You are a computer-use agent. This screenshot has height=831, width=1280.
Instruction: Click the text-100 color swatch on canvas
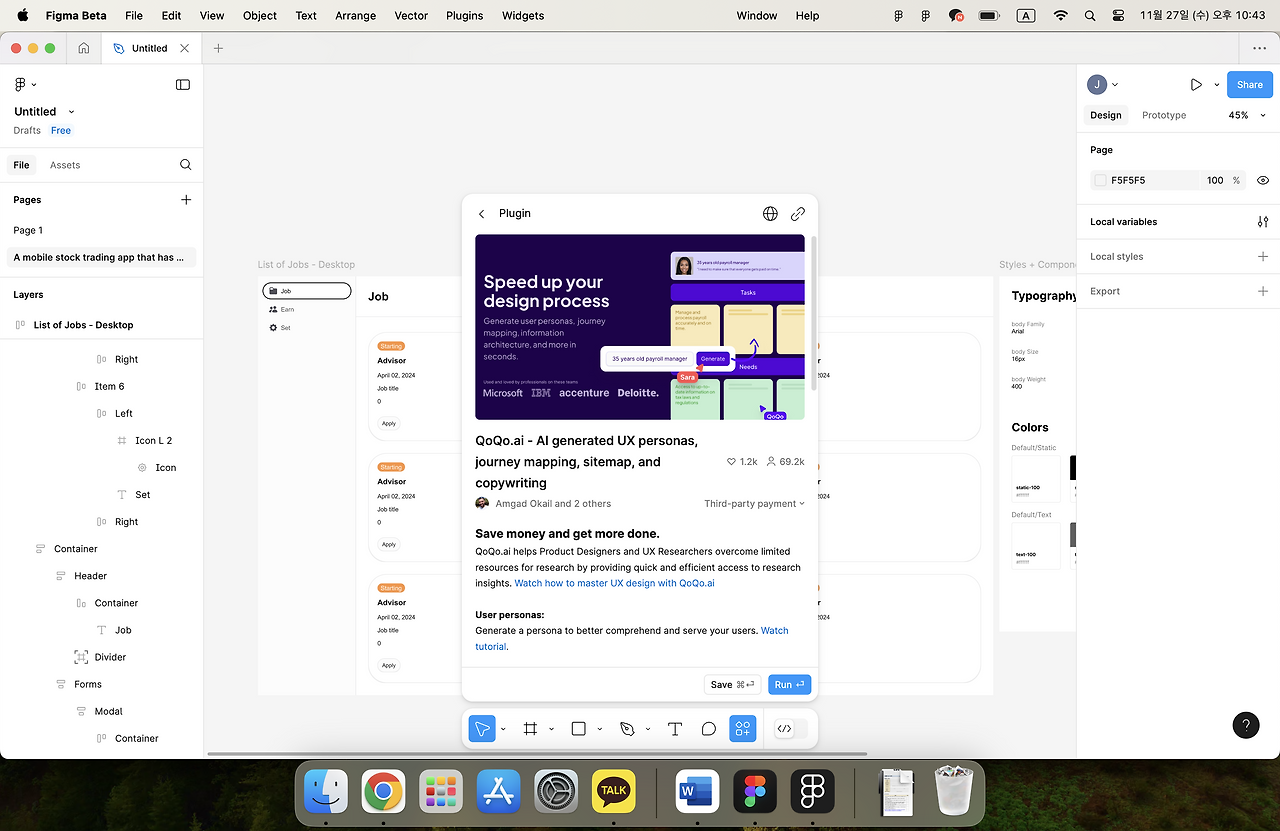(x=1036, y=546)
